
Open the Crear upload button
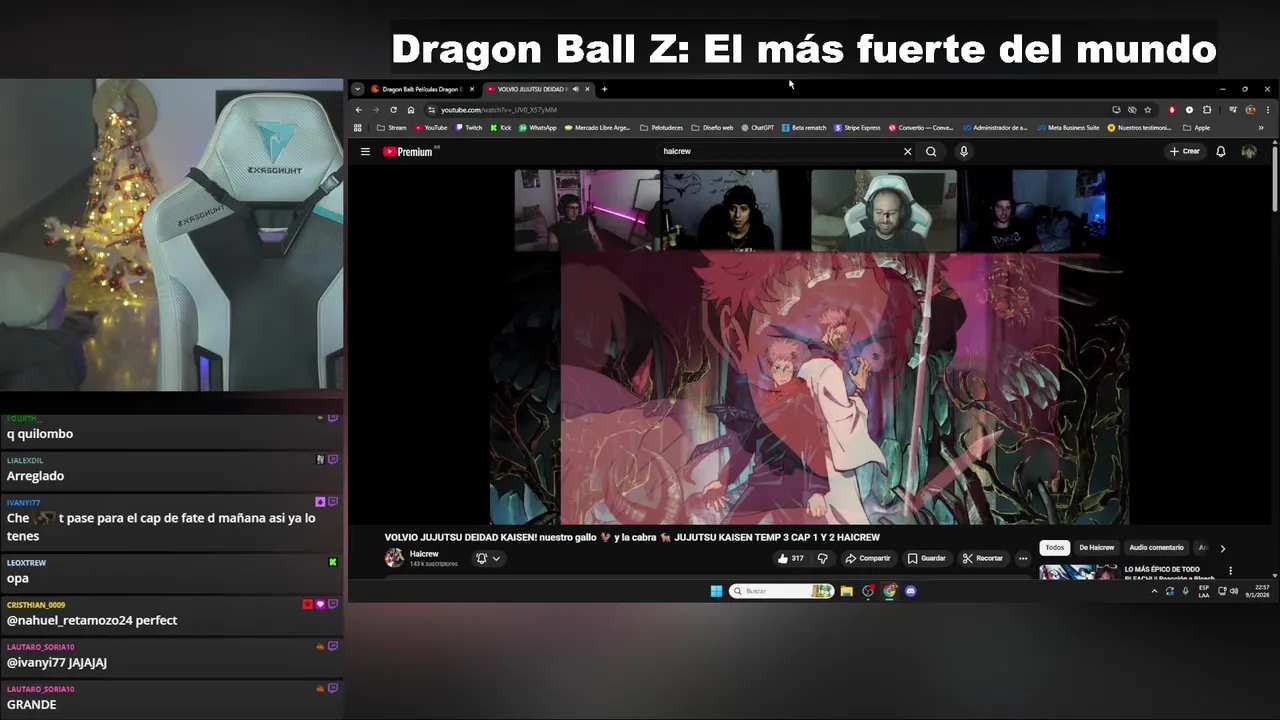coord(1184,152)
